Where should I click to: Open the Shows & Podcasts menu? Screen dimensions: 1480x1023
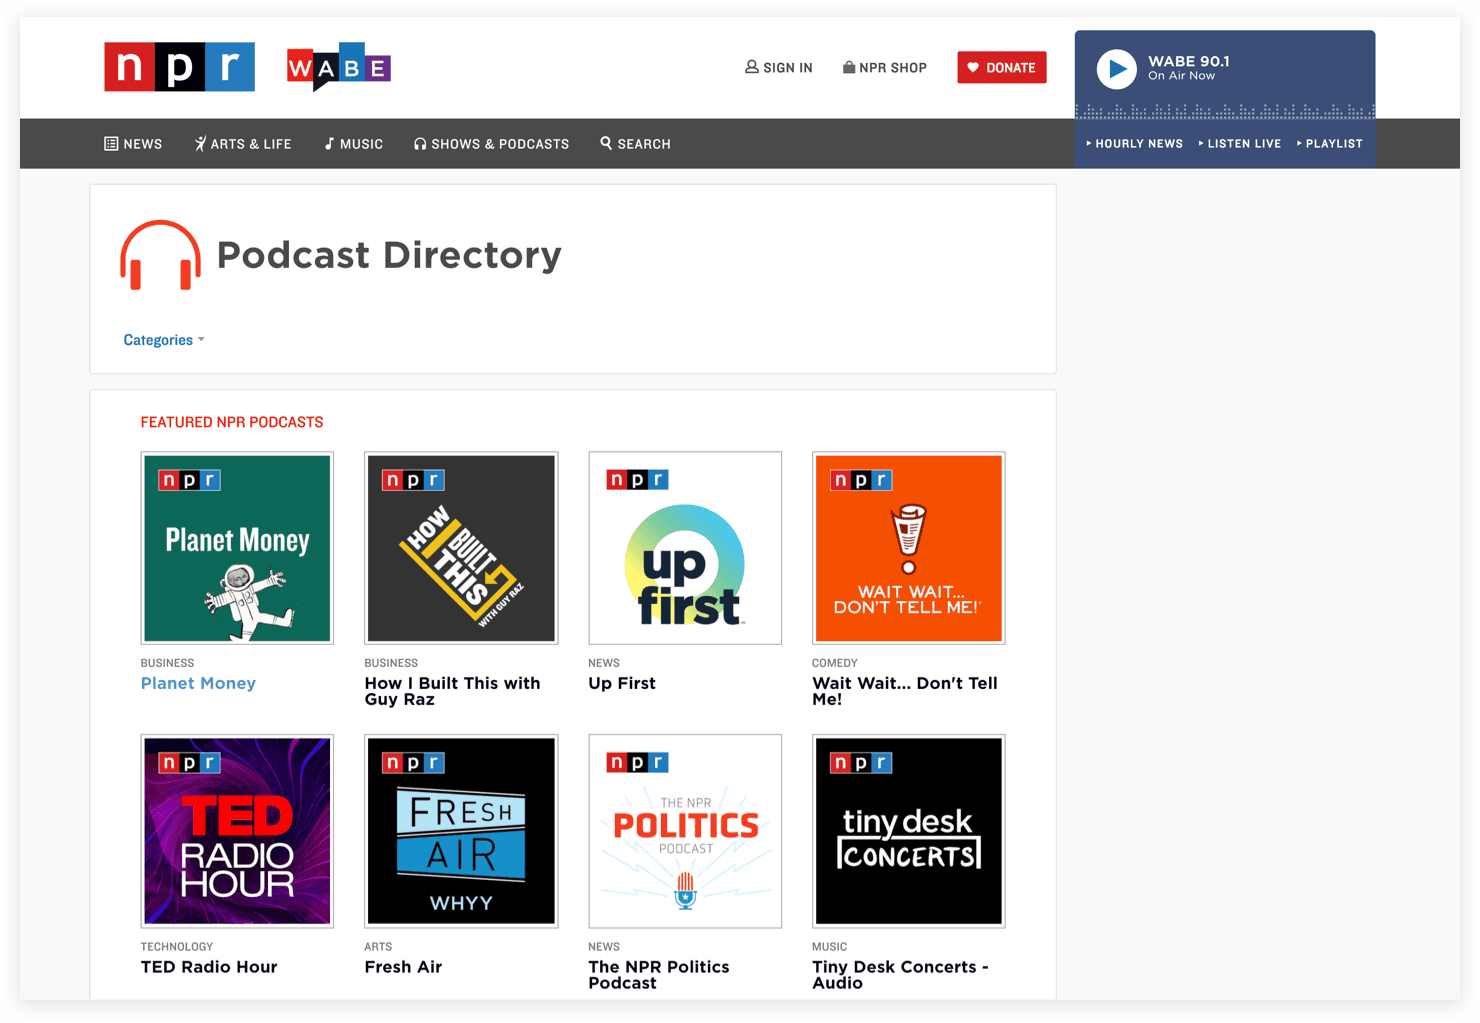click(492, 144)
